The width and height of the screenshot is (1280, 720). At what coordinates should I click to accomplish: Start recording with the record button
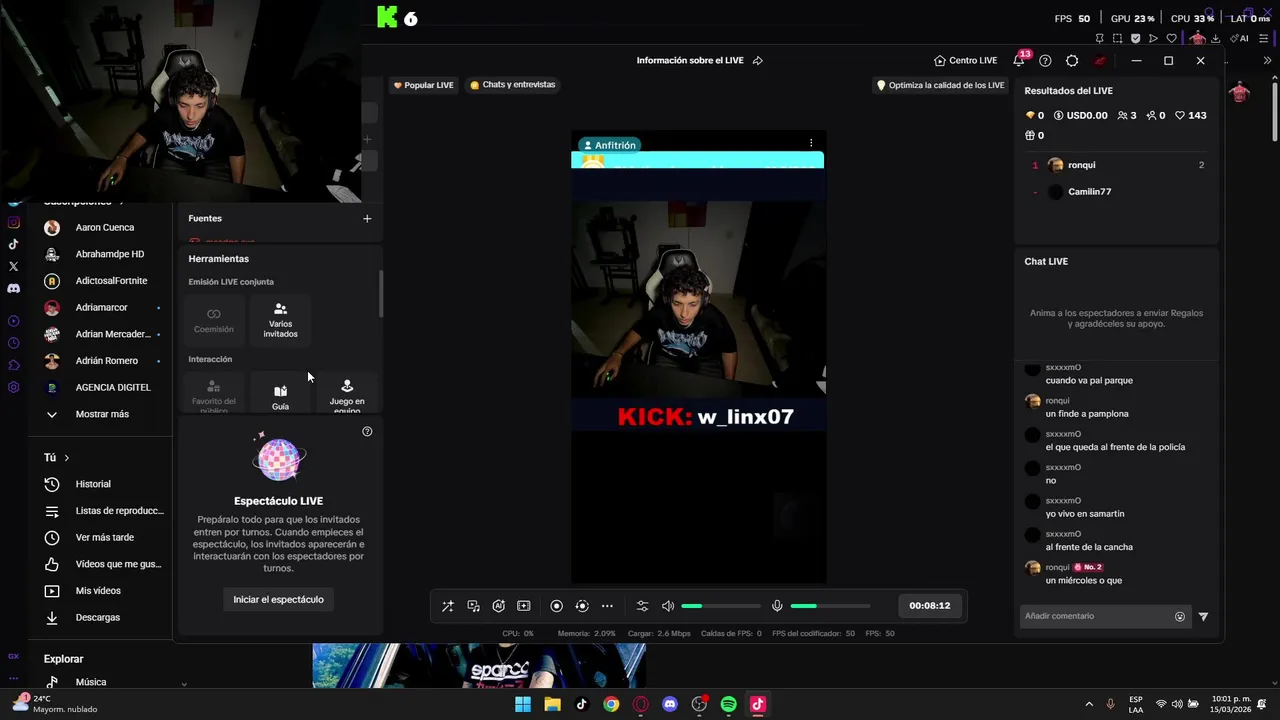click(556, 606)
